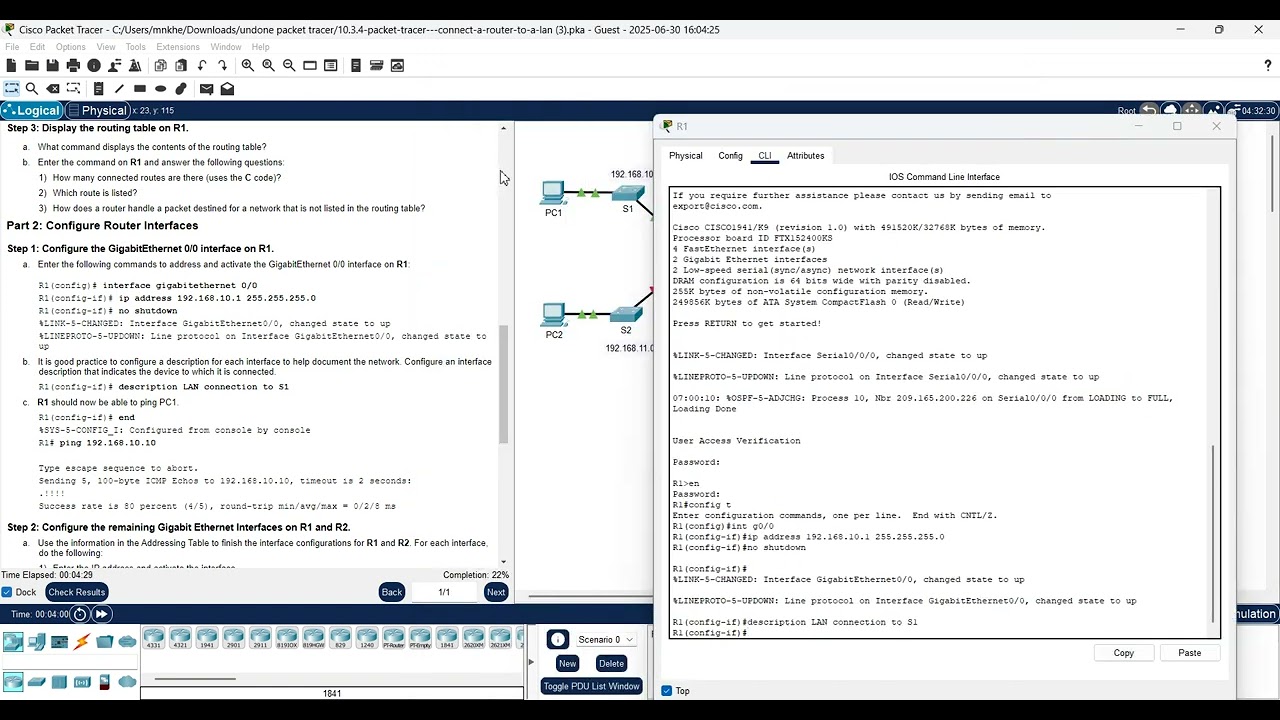
Task: Toggle the Top checkbox in R1 window
Action: (667, 691)
